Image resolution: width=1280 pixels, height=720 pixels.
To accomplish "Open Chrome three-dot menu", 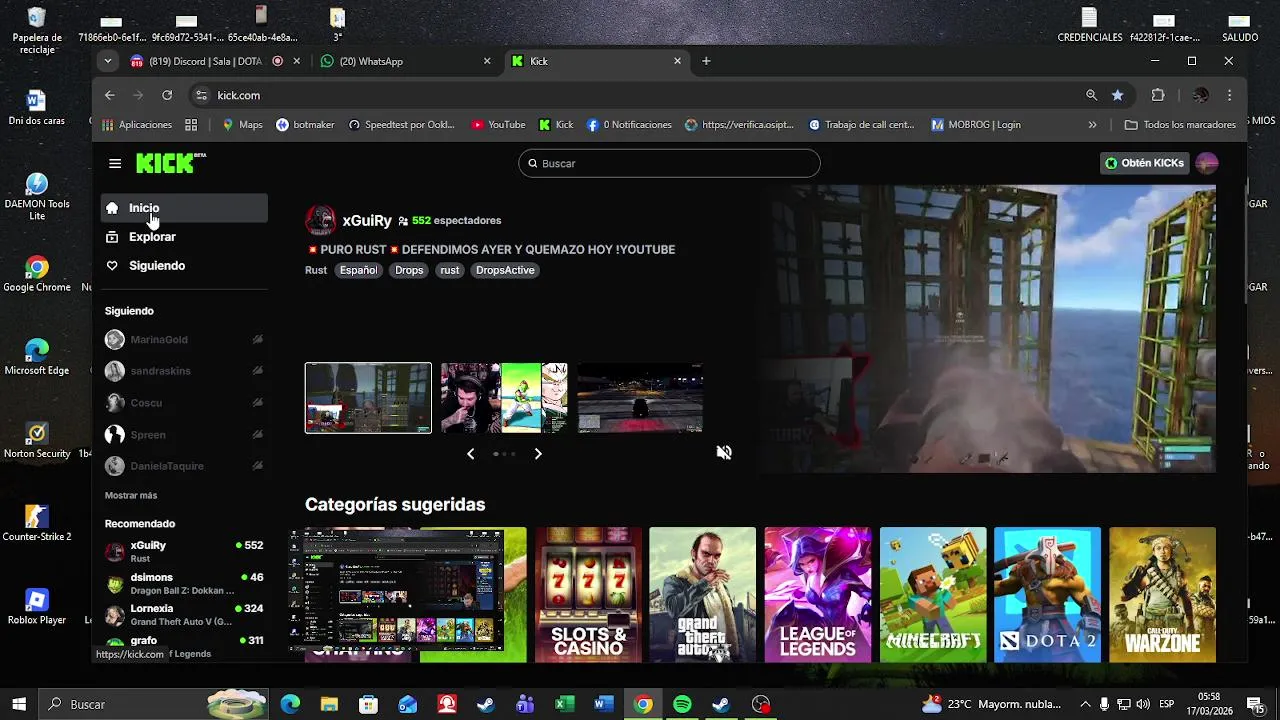I will click(x=1230, y=95).
